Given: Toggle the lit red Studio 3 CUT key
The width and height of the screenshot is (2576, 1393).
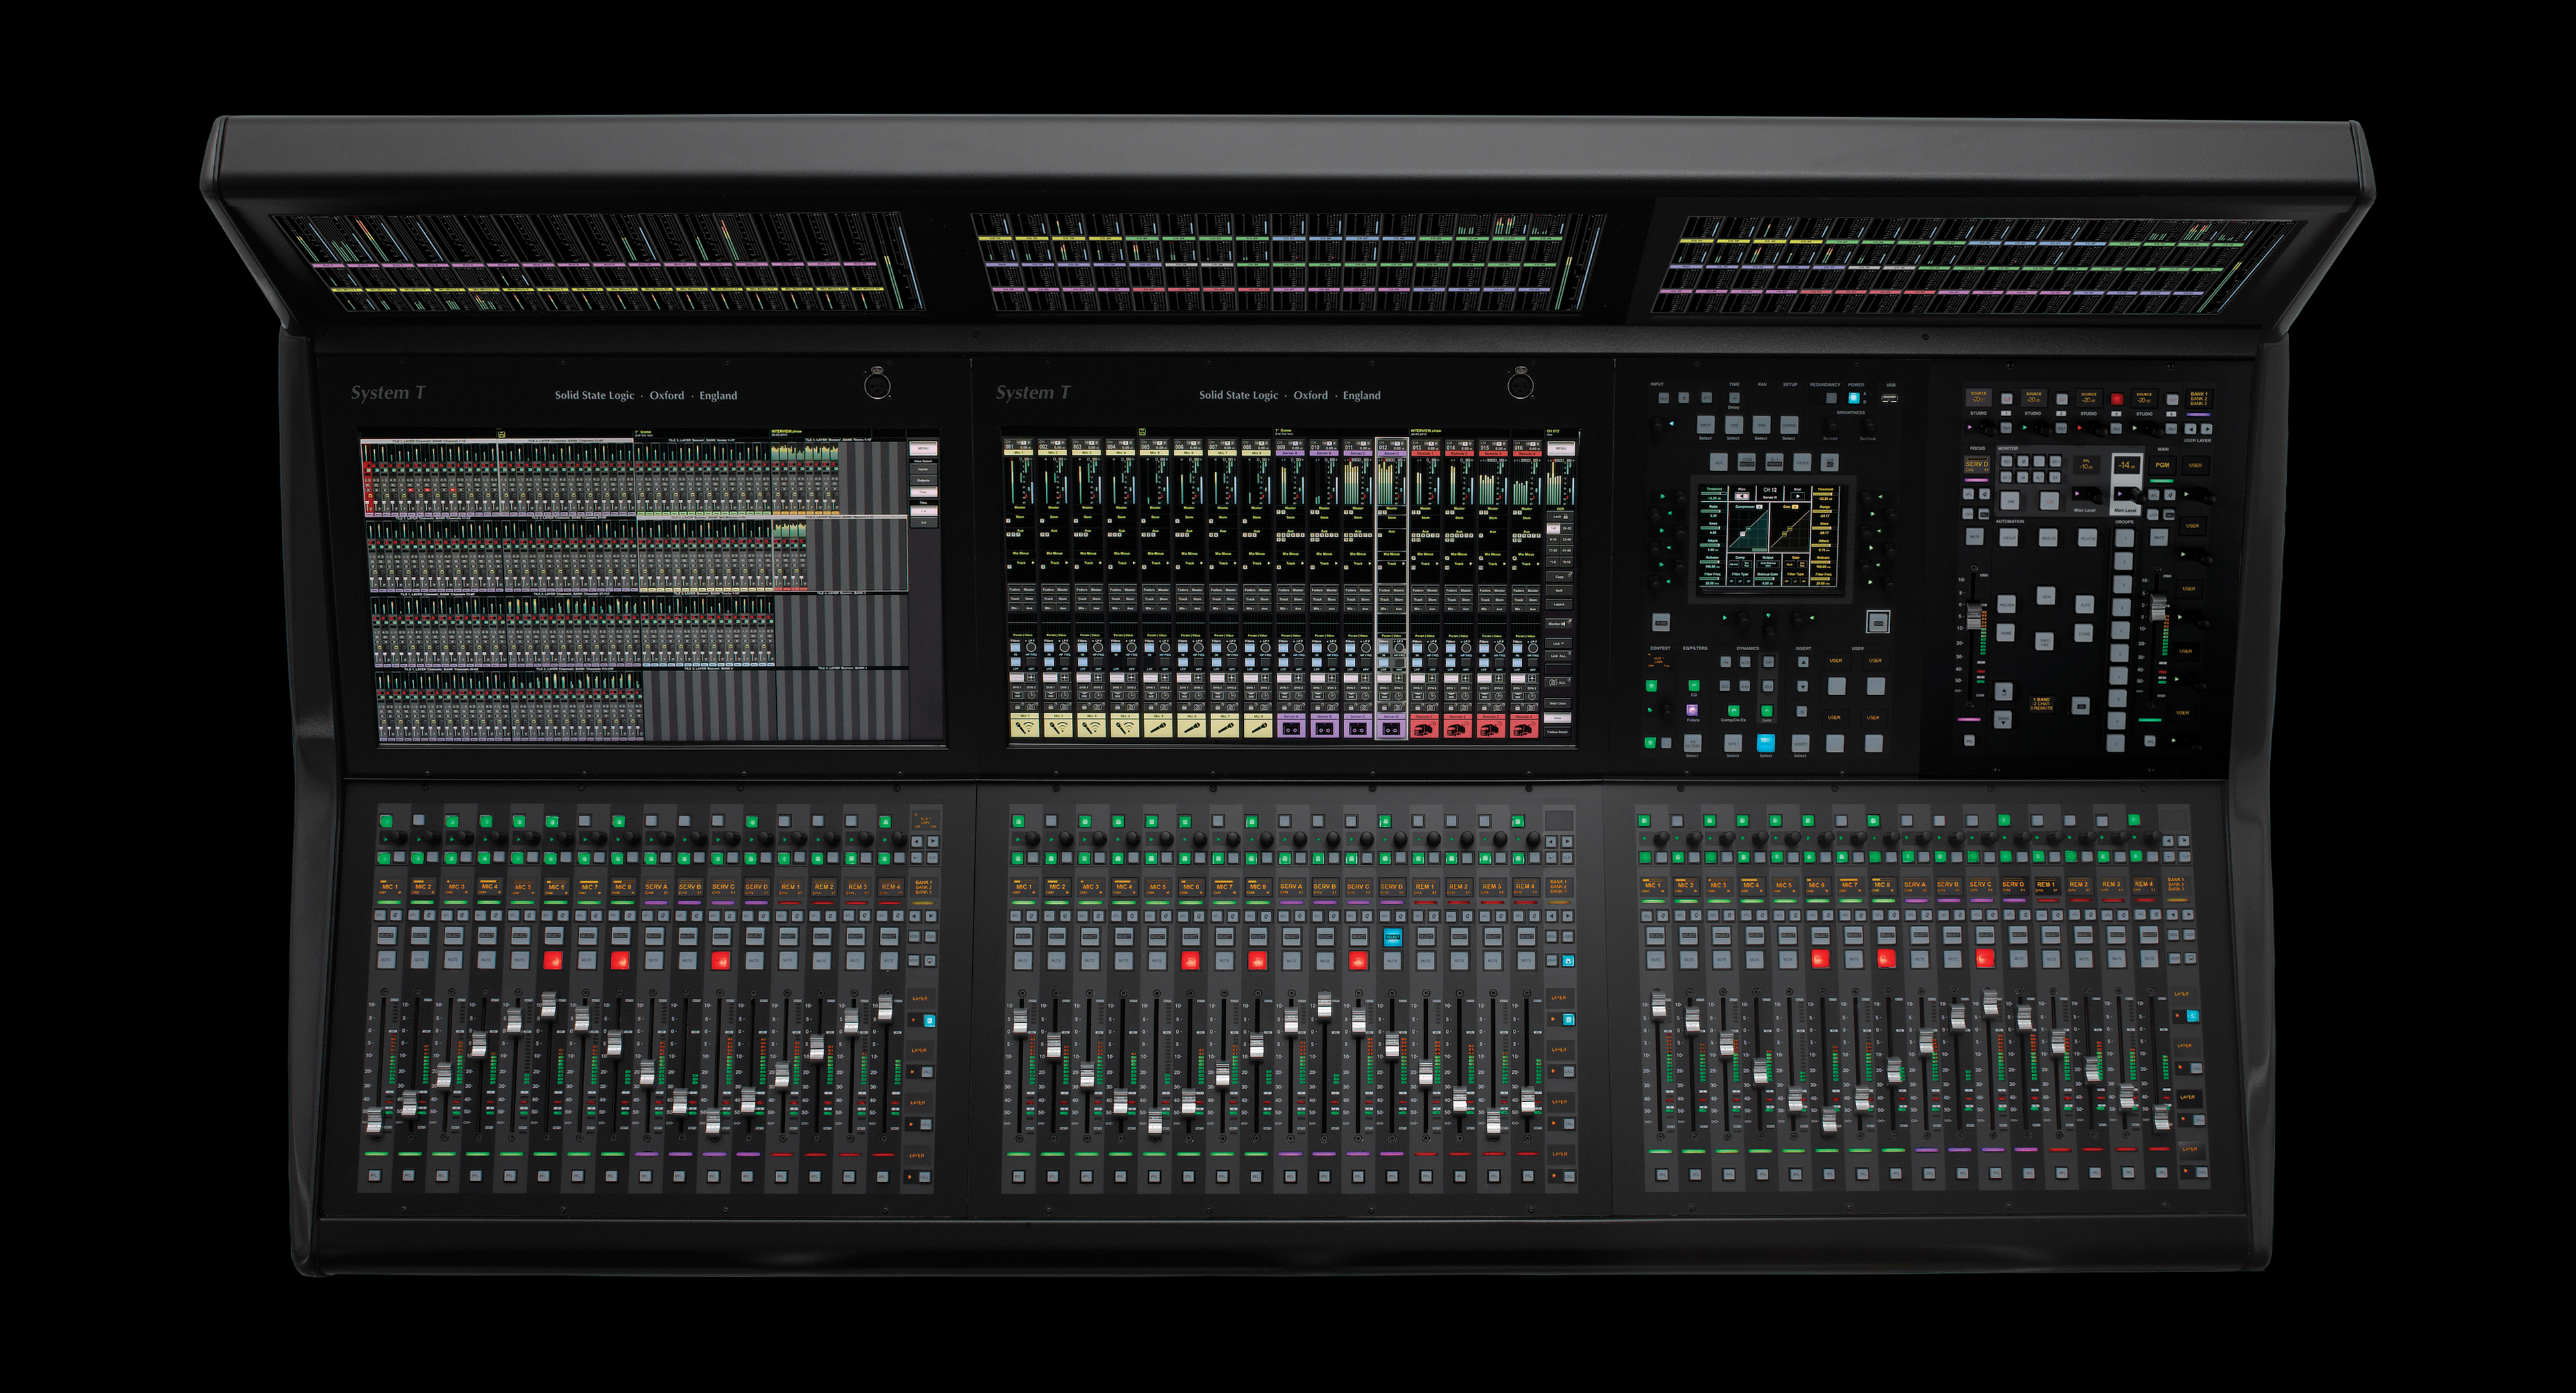Looking at the screenshot, I should tap(2117, 399).
